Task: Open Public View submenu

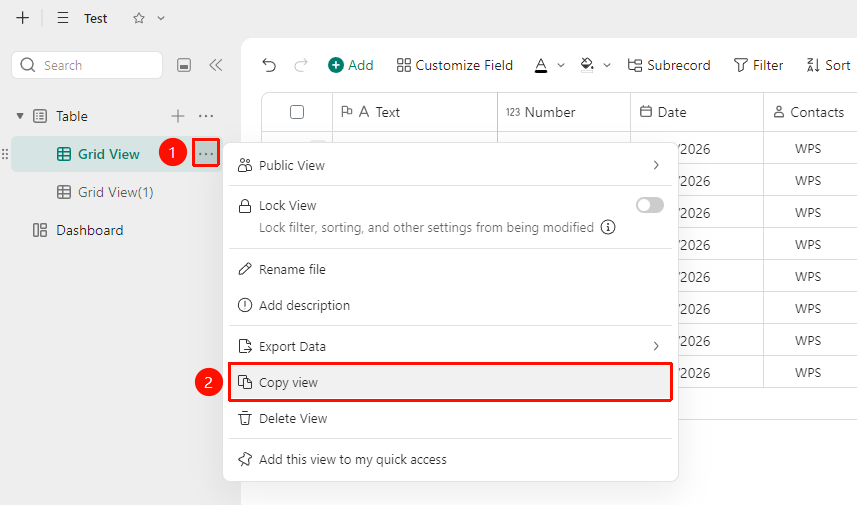Action: pos(450,165)
